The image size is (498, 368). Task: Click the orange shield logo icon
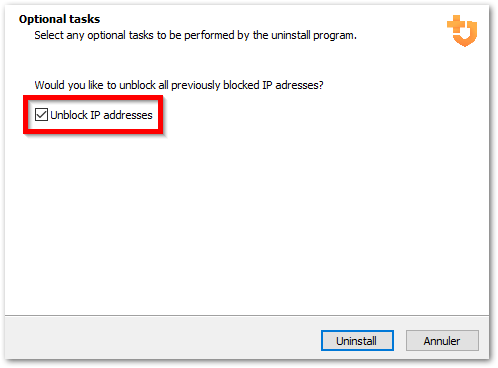tap(462, 31)
